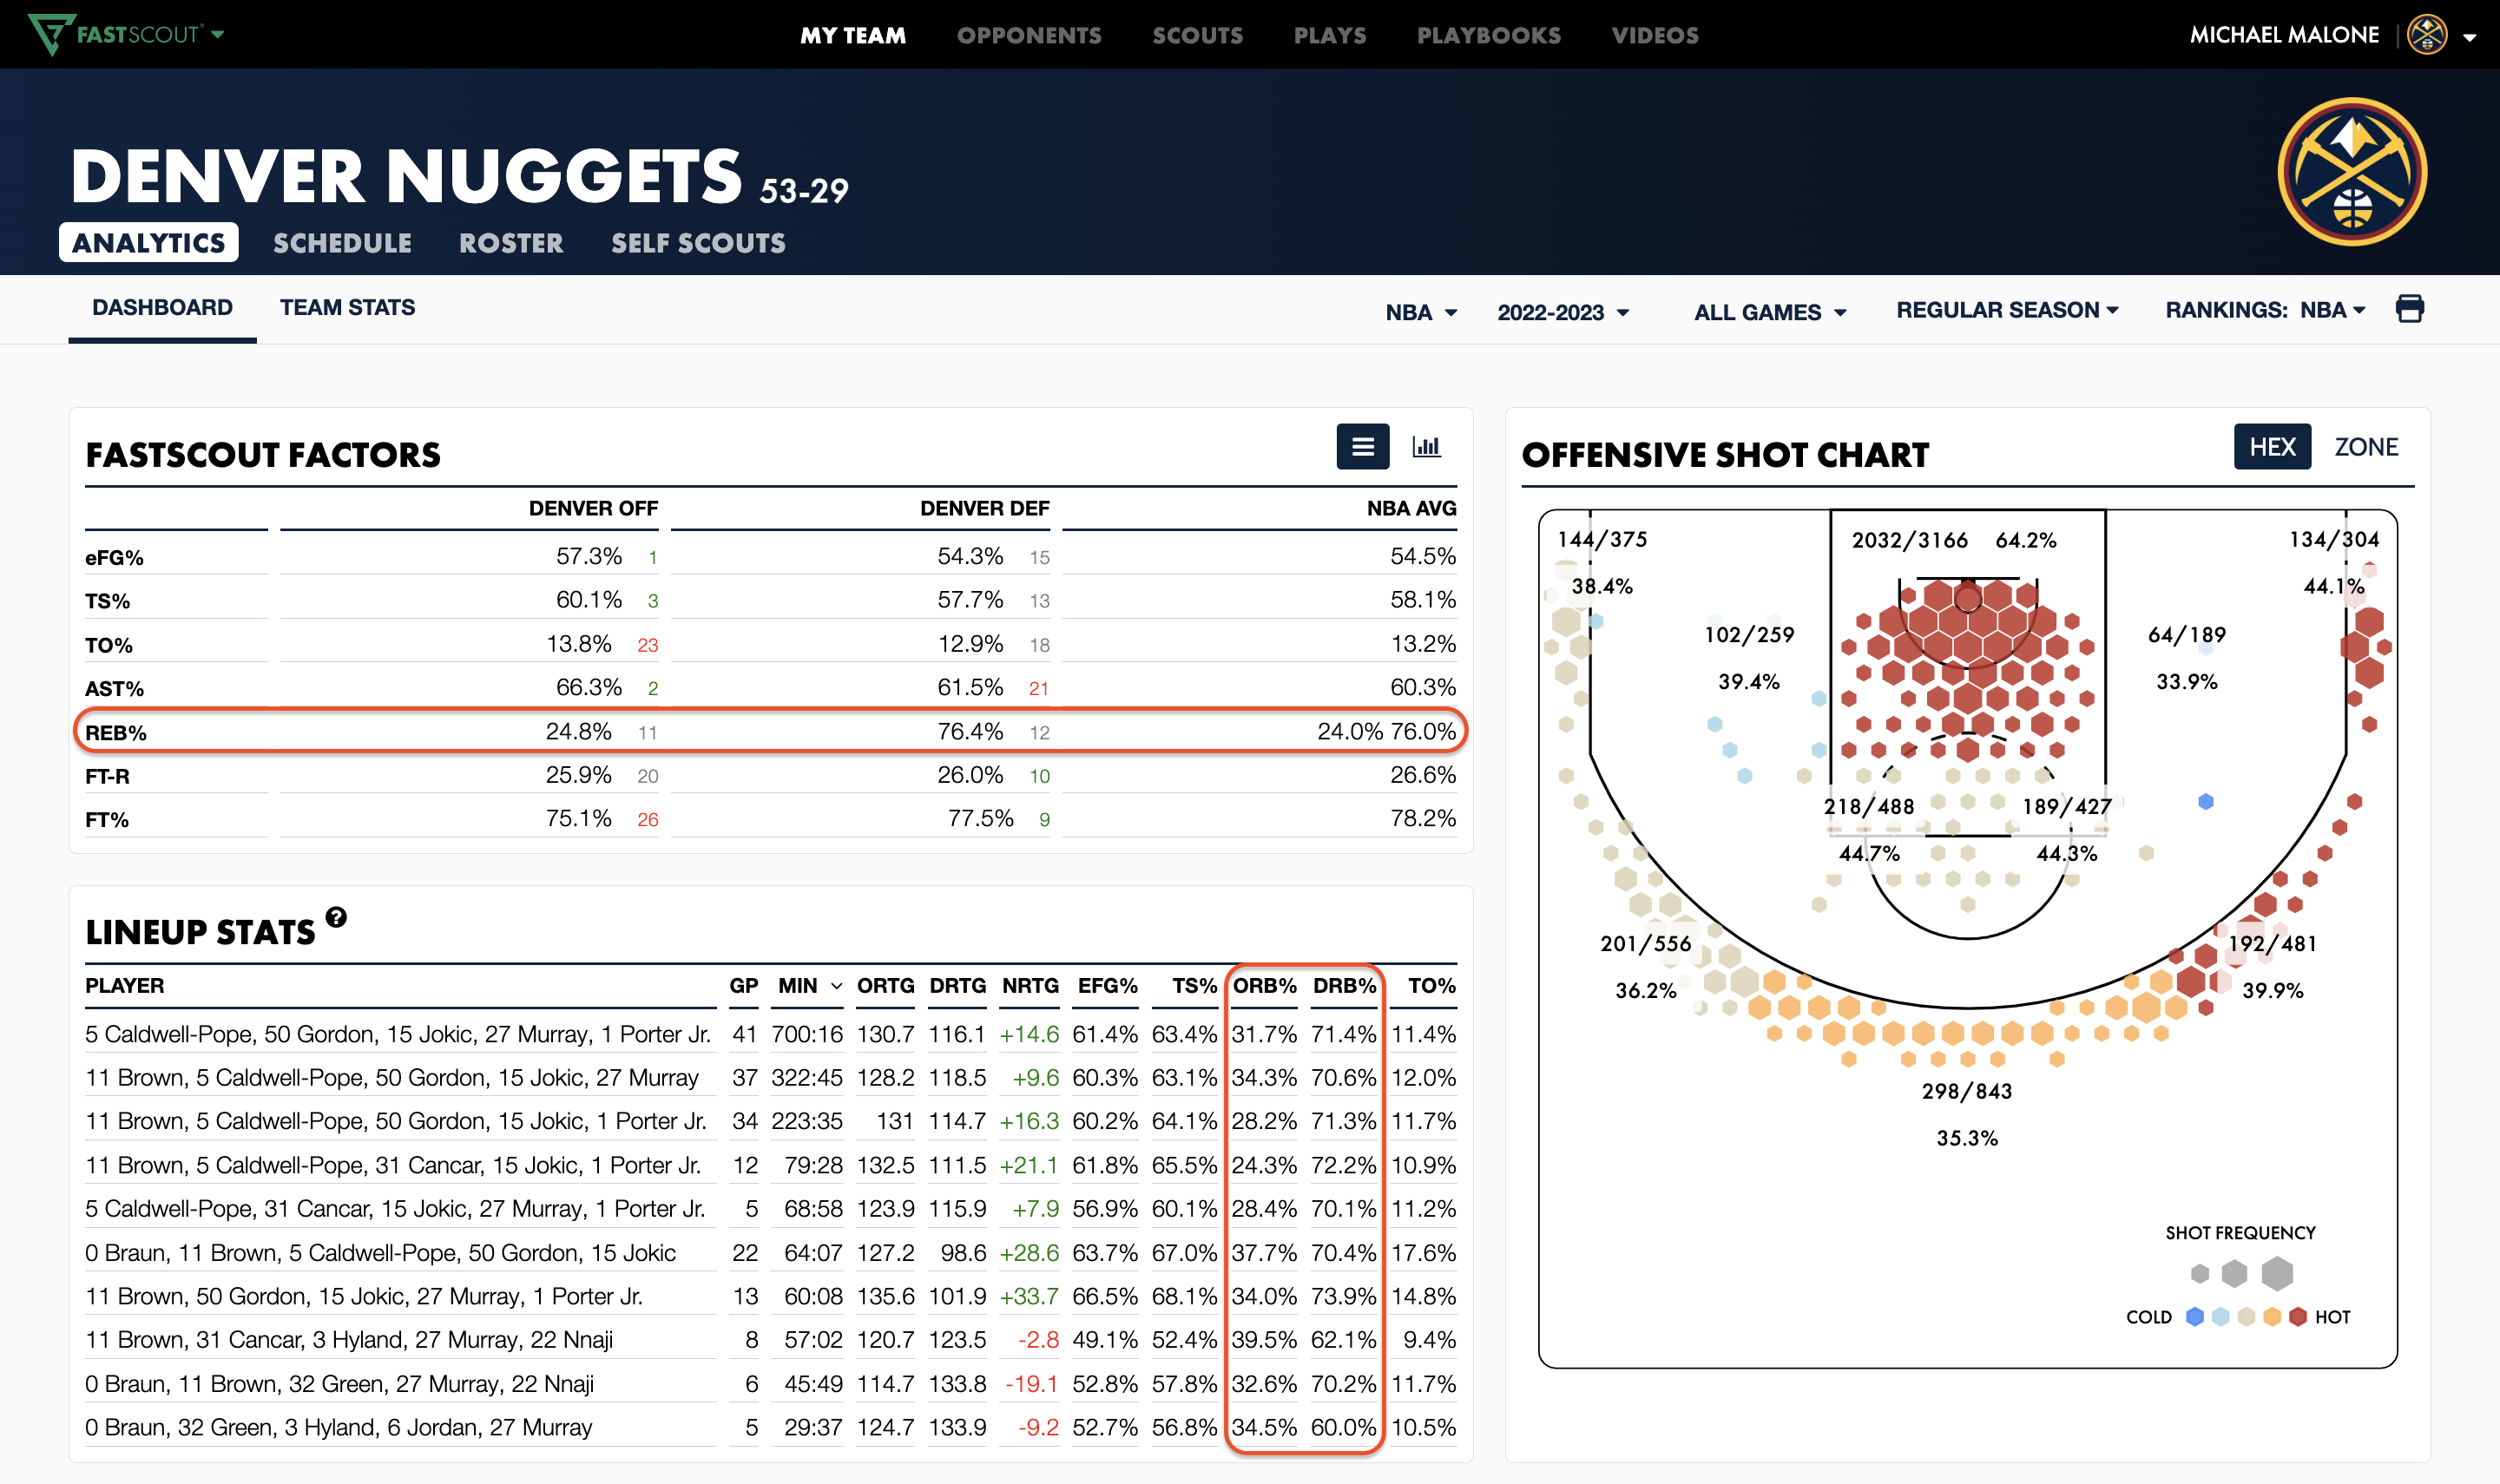Click the 2032/3166 paint zone label

point(1909,540)
